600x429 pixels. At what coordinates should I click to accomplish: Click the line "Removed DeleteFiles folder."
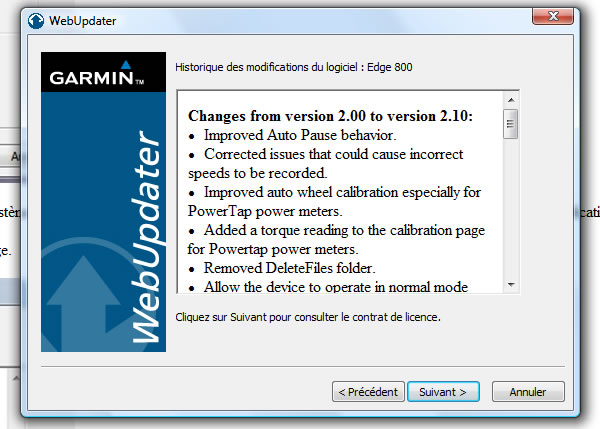(x=289, y=268)
